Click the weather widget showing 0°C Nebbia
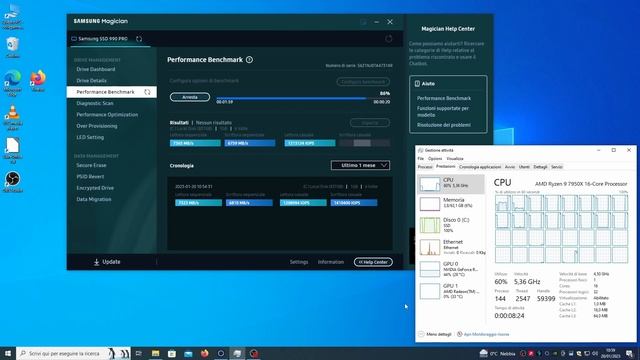Image resolution: width=640 pixels, height=360 pixels. pyautogui.click(x=498, y=353)
